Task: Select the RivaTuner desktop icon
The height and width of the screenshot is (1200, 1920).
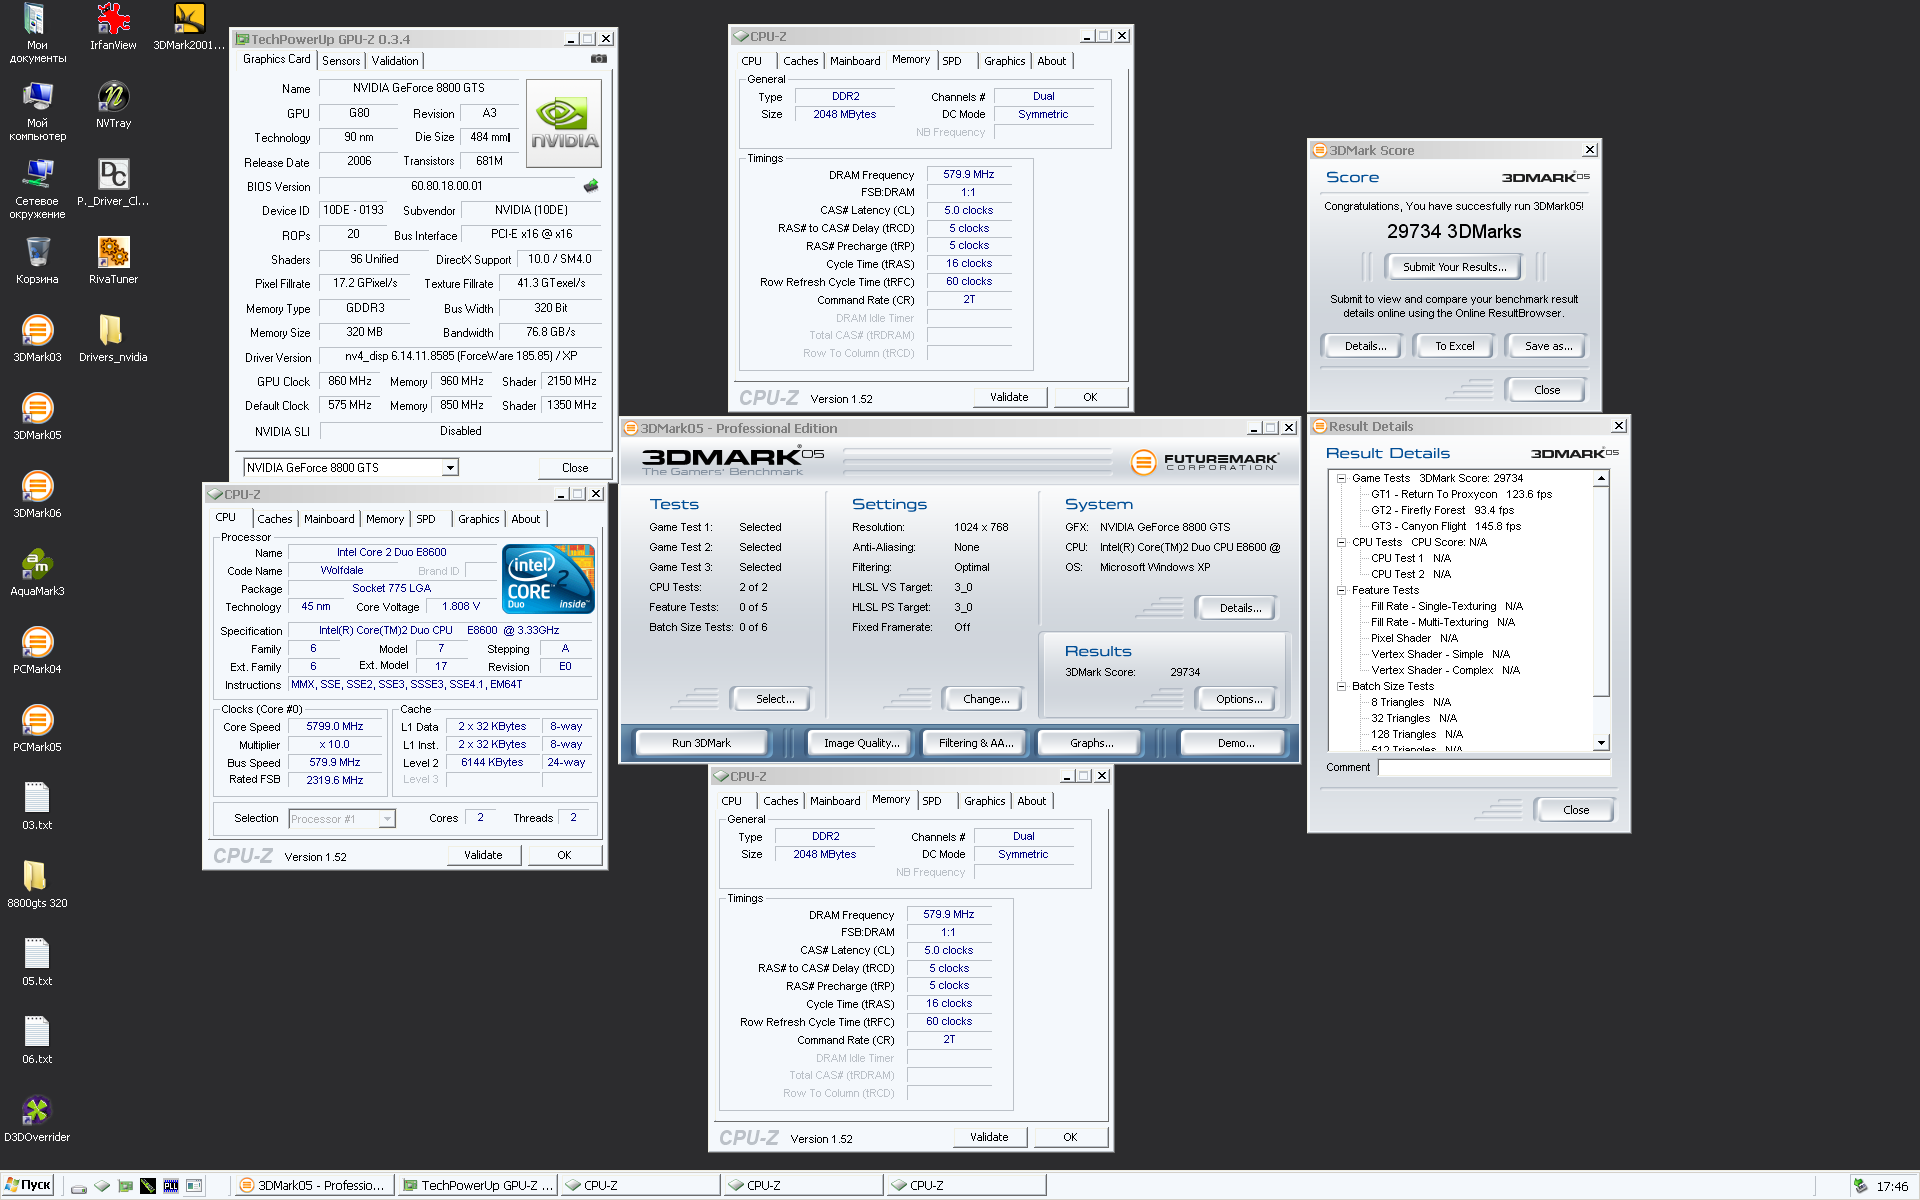Action: (113, 261)
